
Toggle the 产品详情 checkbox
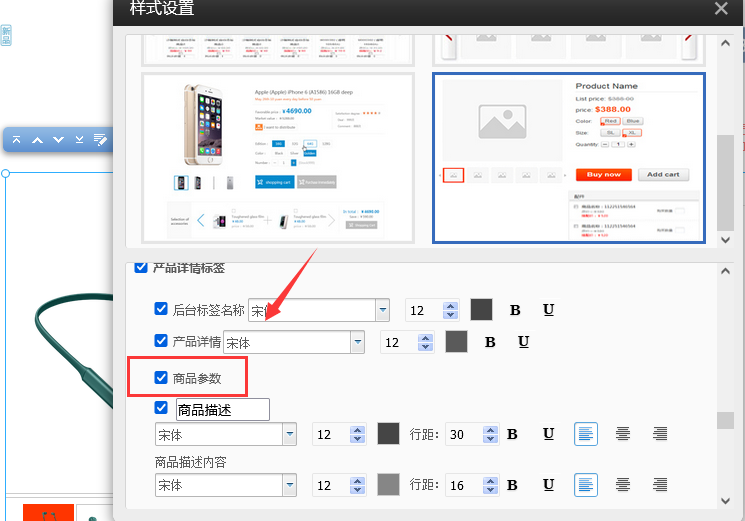point(161,341)
